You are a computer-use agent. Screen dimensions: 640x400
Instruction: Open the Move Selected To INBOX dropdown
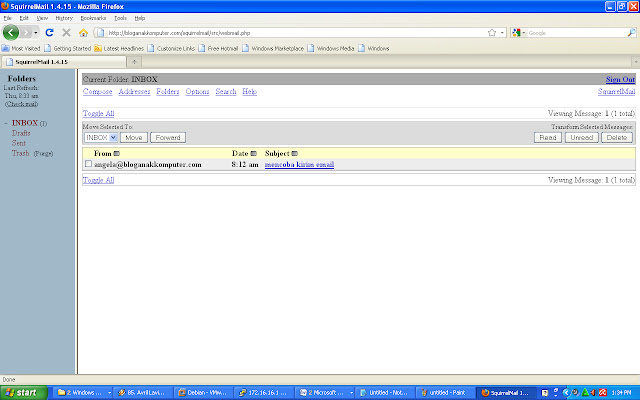(101, 138)
